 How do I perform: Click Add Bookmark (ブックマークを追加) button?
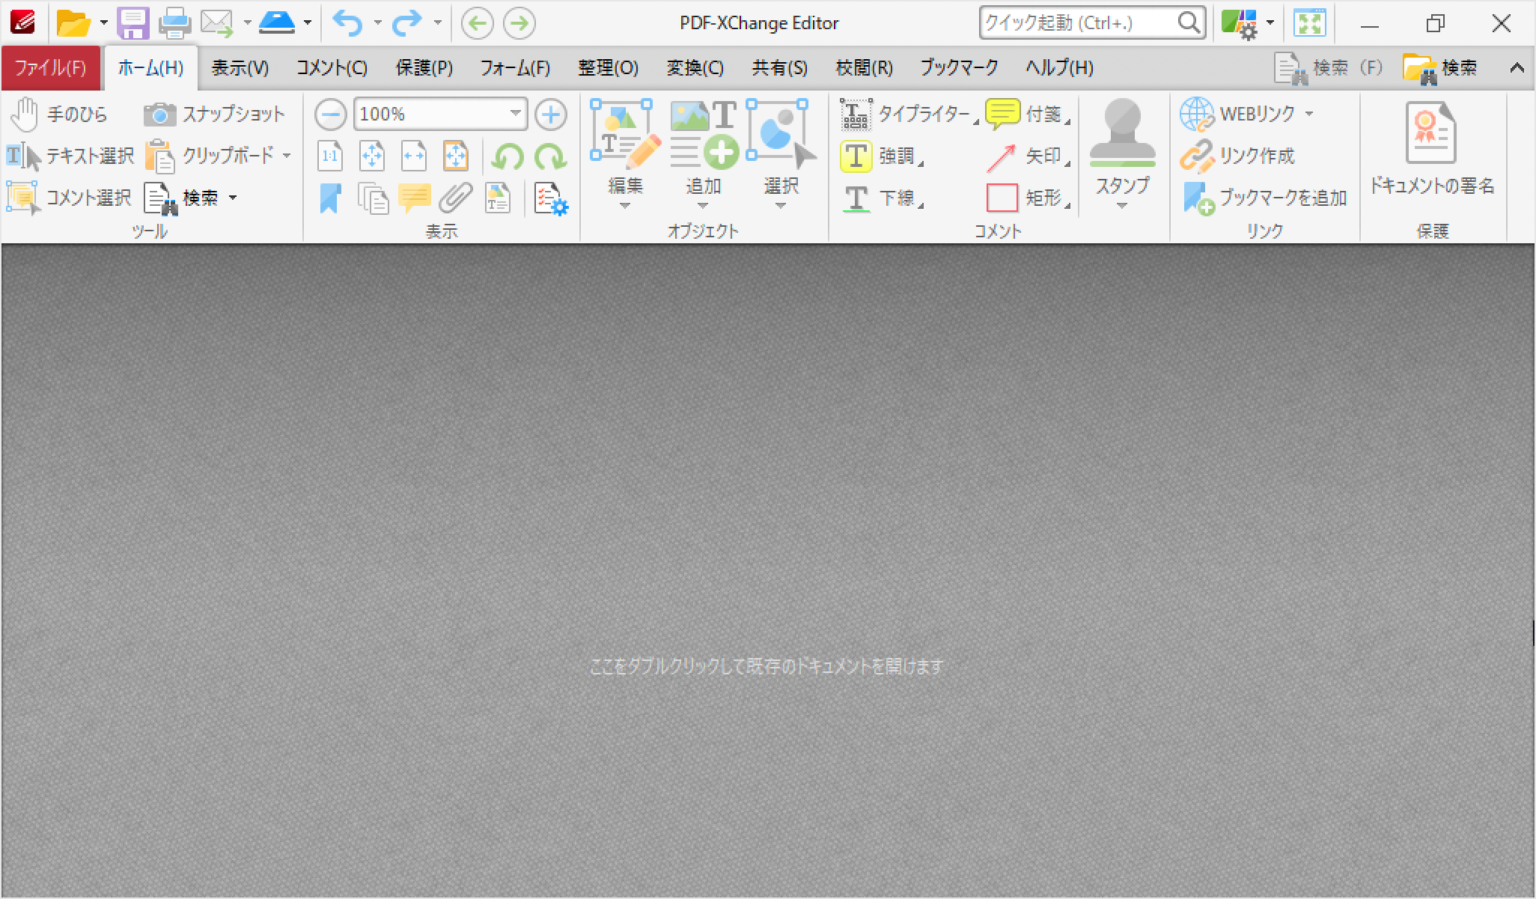coord(1265,198)
